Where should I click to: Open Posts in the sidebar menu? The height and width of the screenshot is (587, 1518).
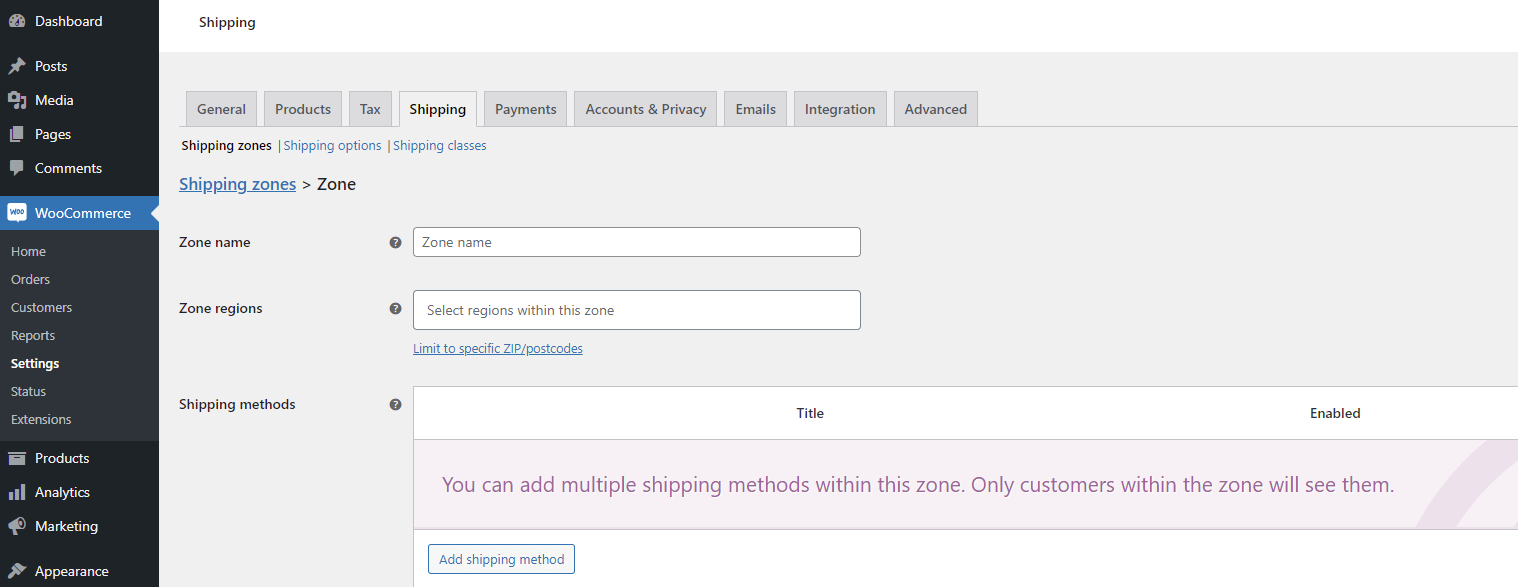coord(79,66)
